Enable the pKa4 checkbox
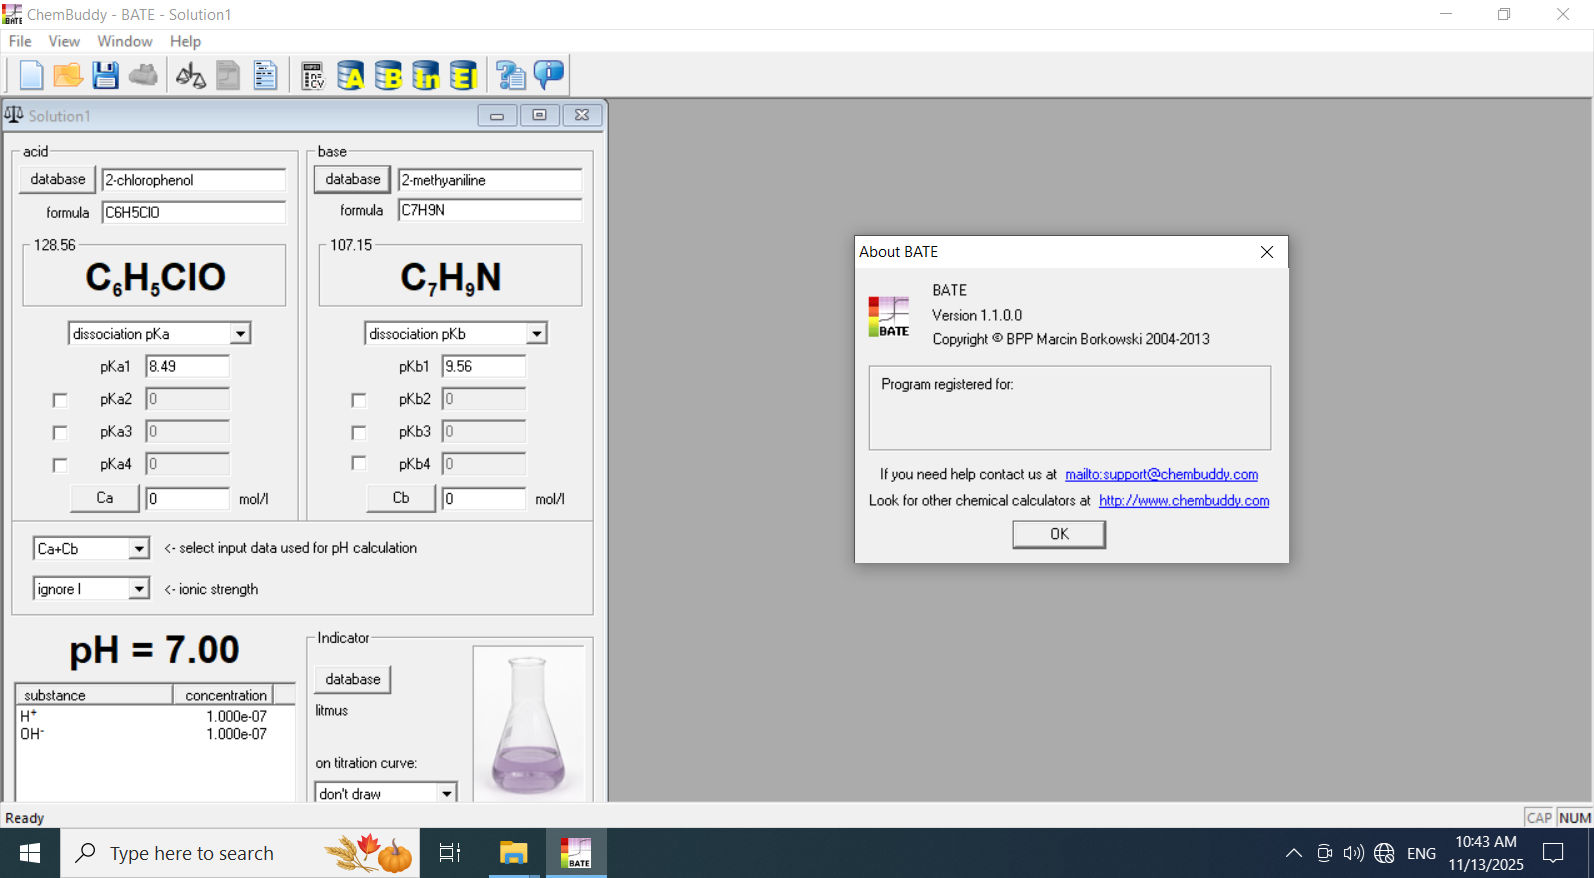Screen dimensions: 1594x878 (x=60, y=465)
